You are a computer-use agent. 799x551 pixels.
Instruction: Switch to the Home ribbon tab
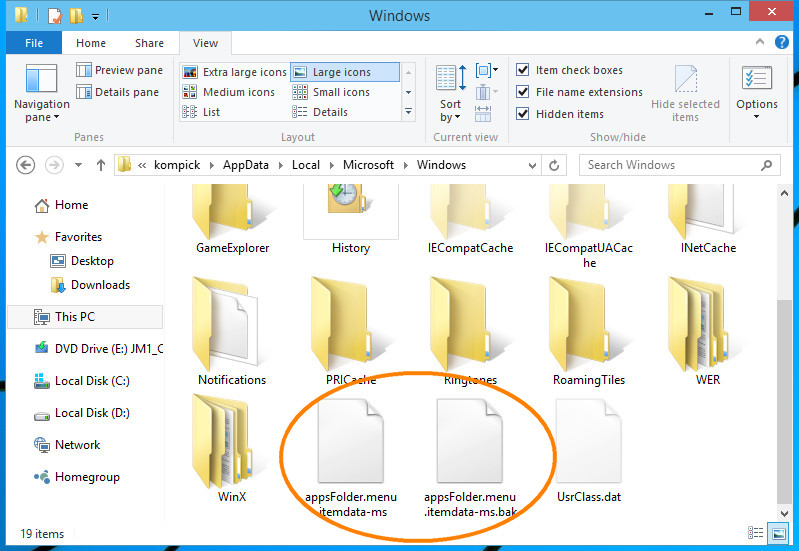91,43
